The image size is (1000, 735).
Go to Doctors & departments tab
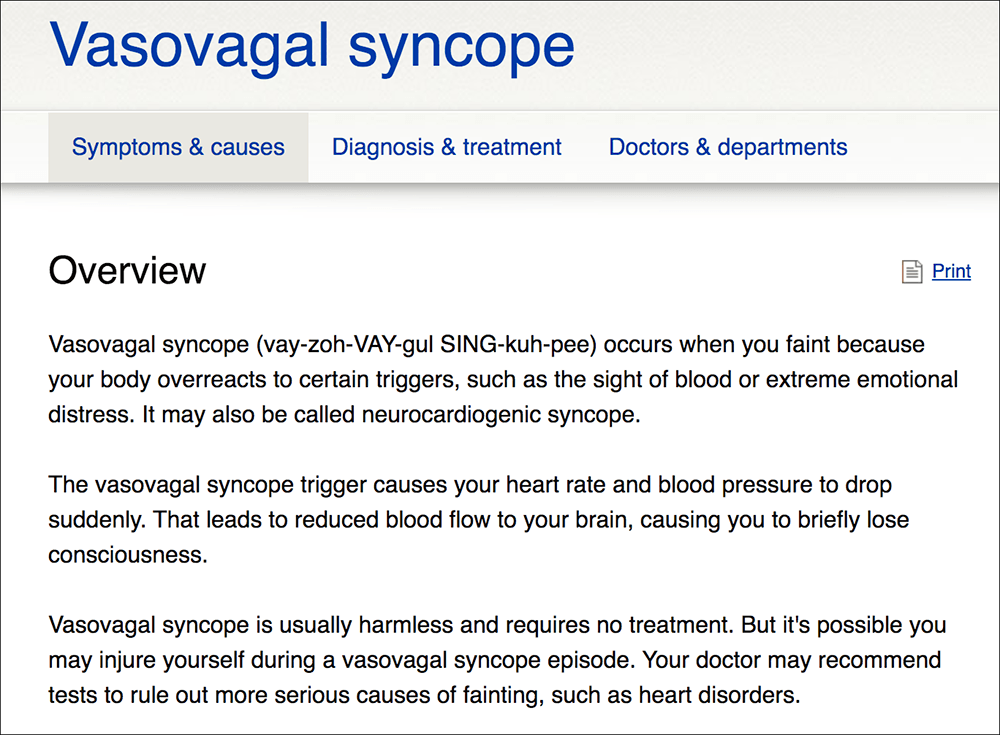tap(728, 147)
